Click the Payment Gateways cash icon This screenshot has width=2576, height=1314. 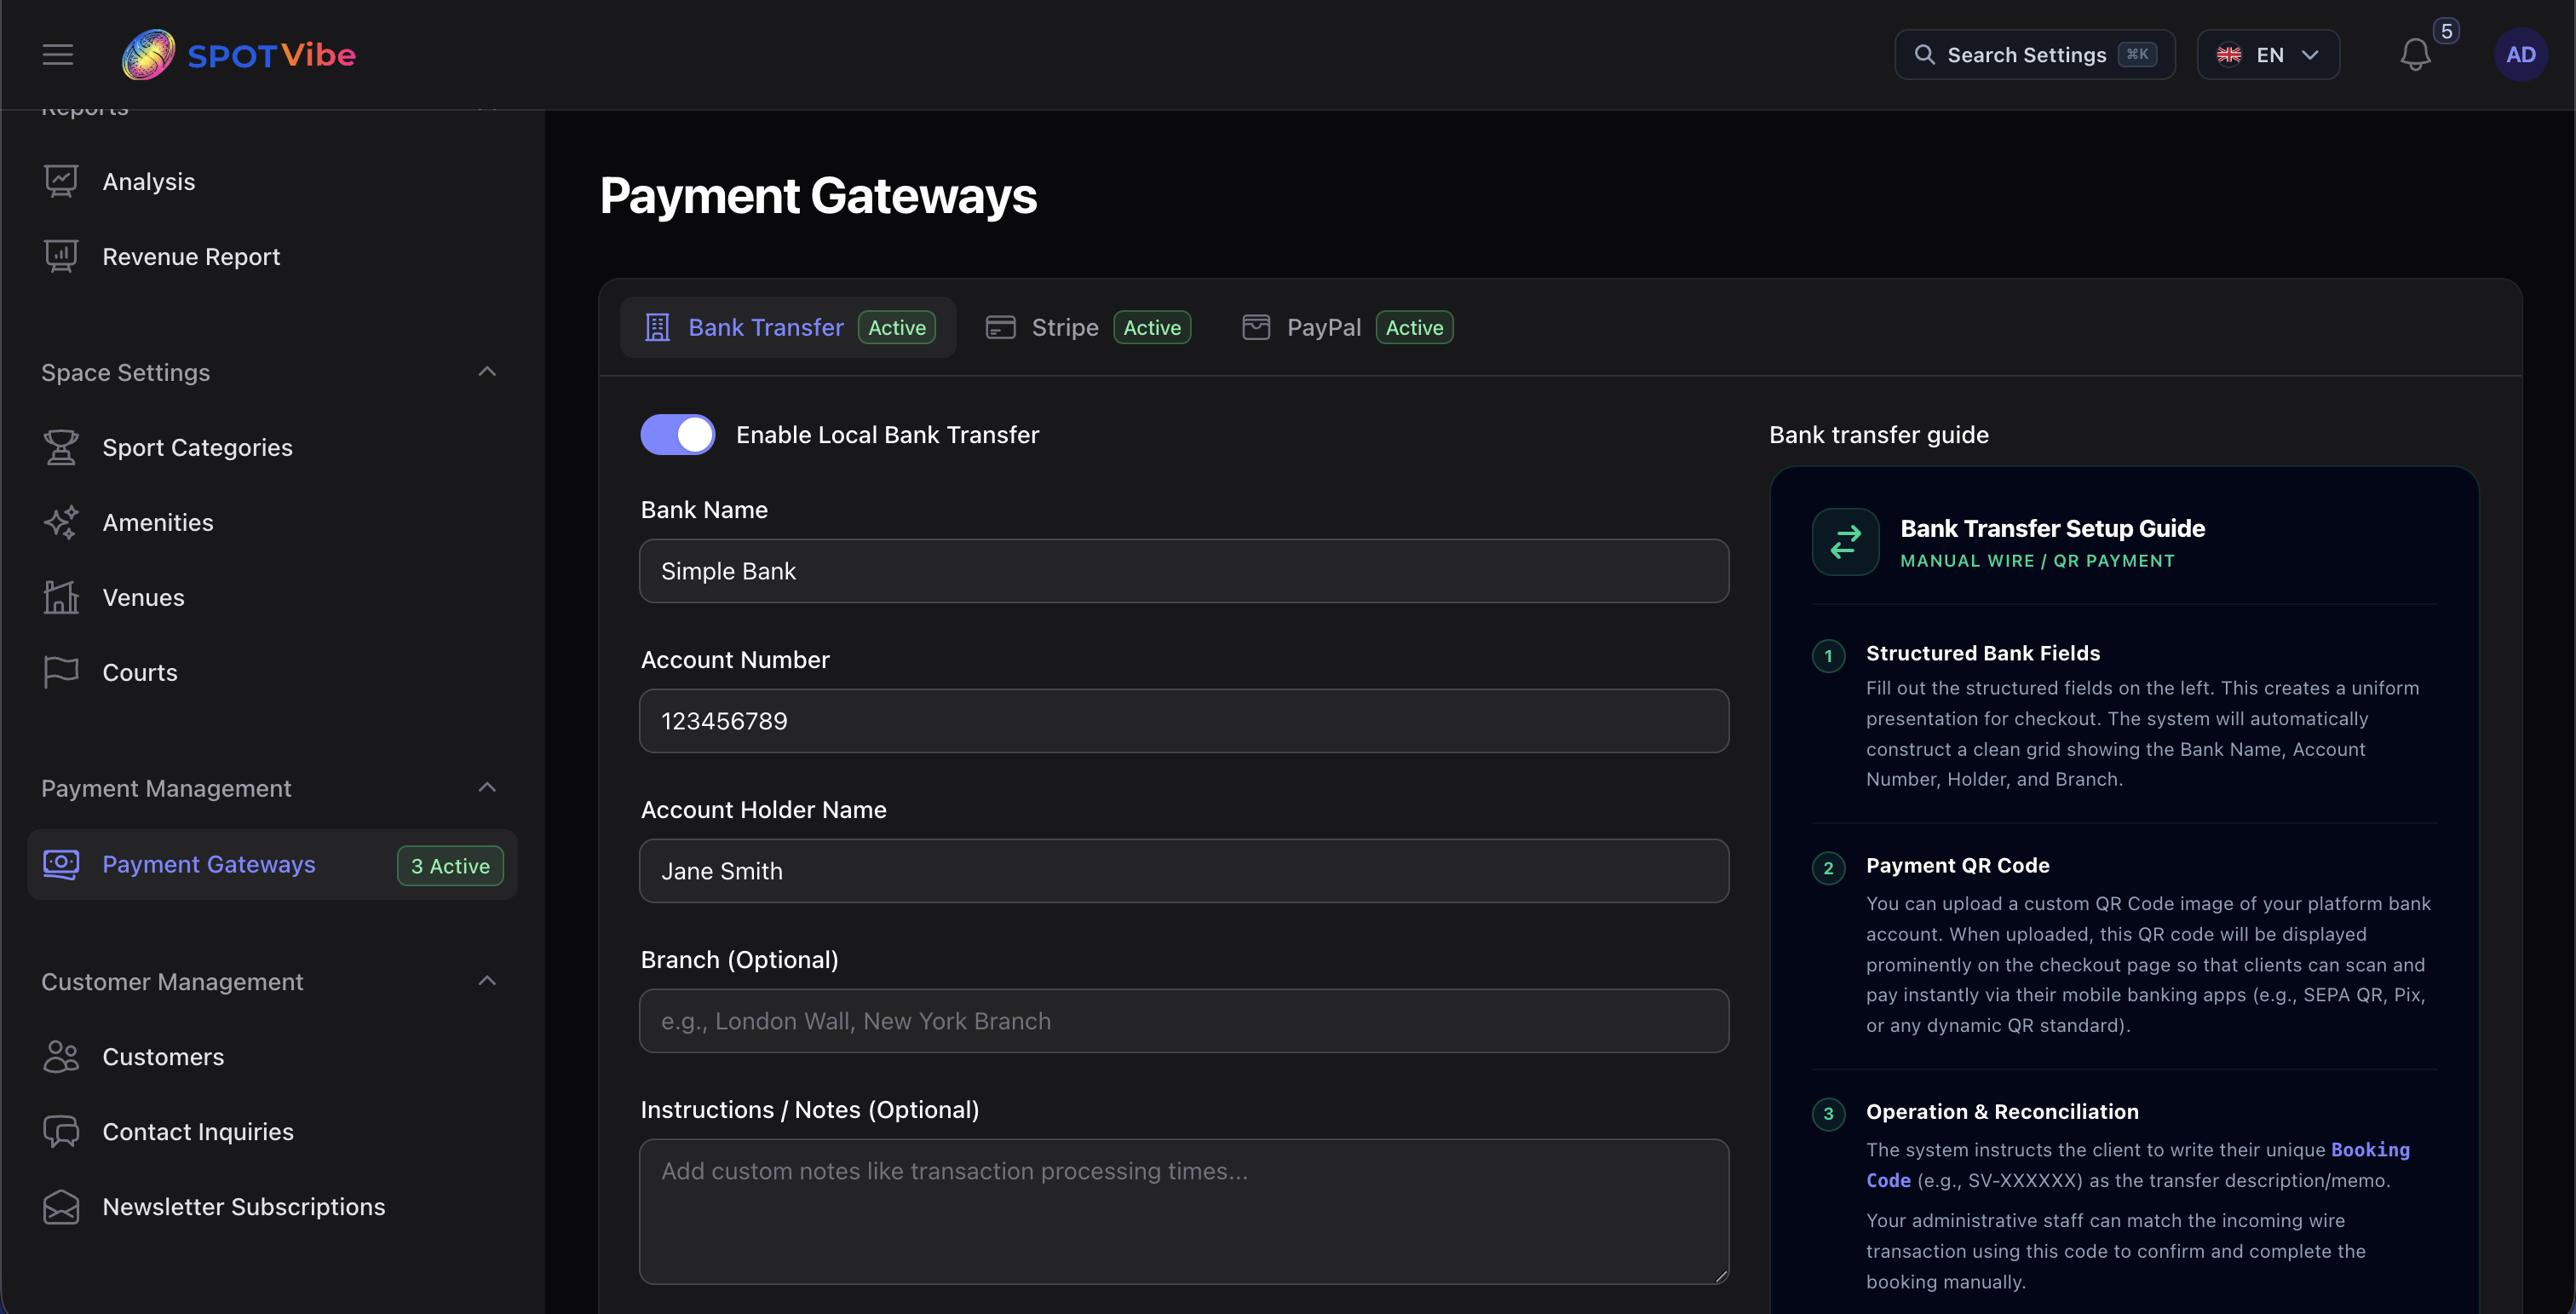(x=61, y=864)
